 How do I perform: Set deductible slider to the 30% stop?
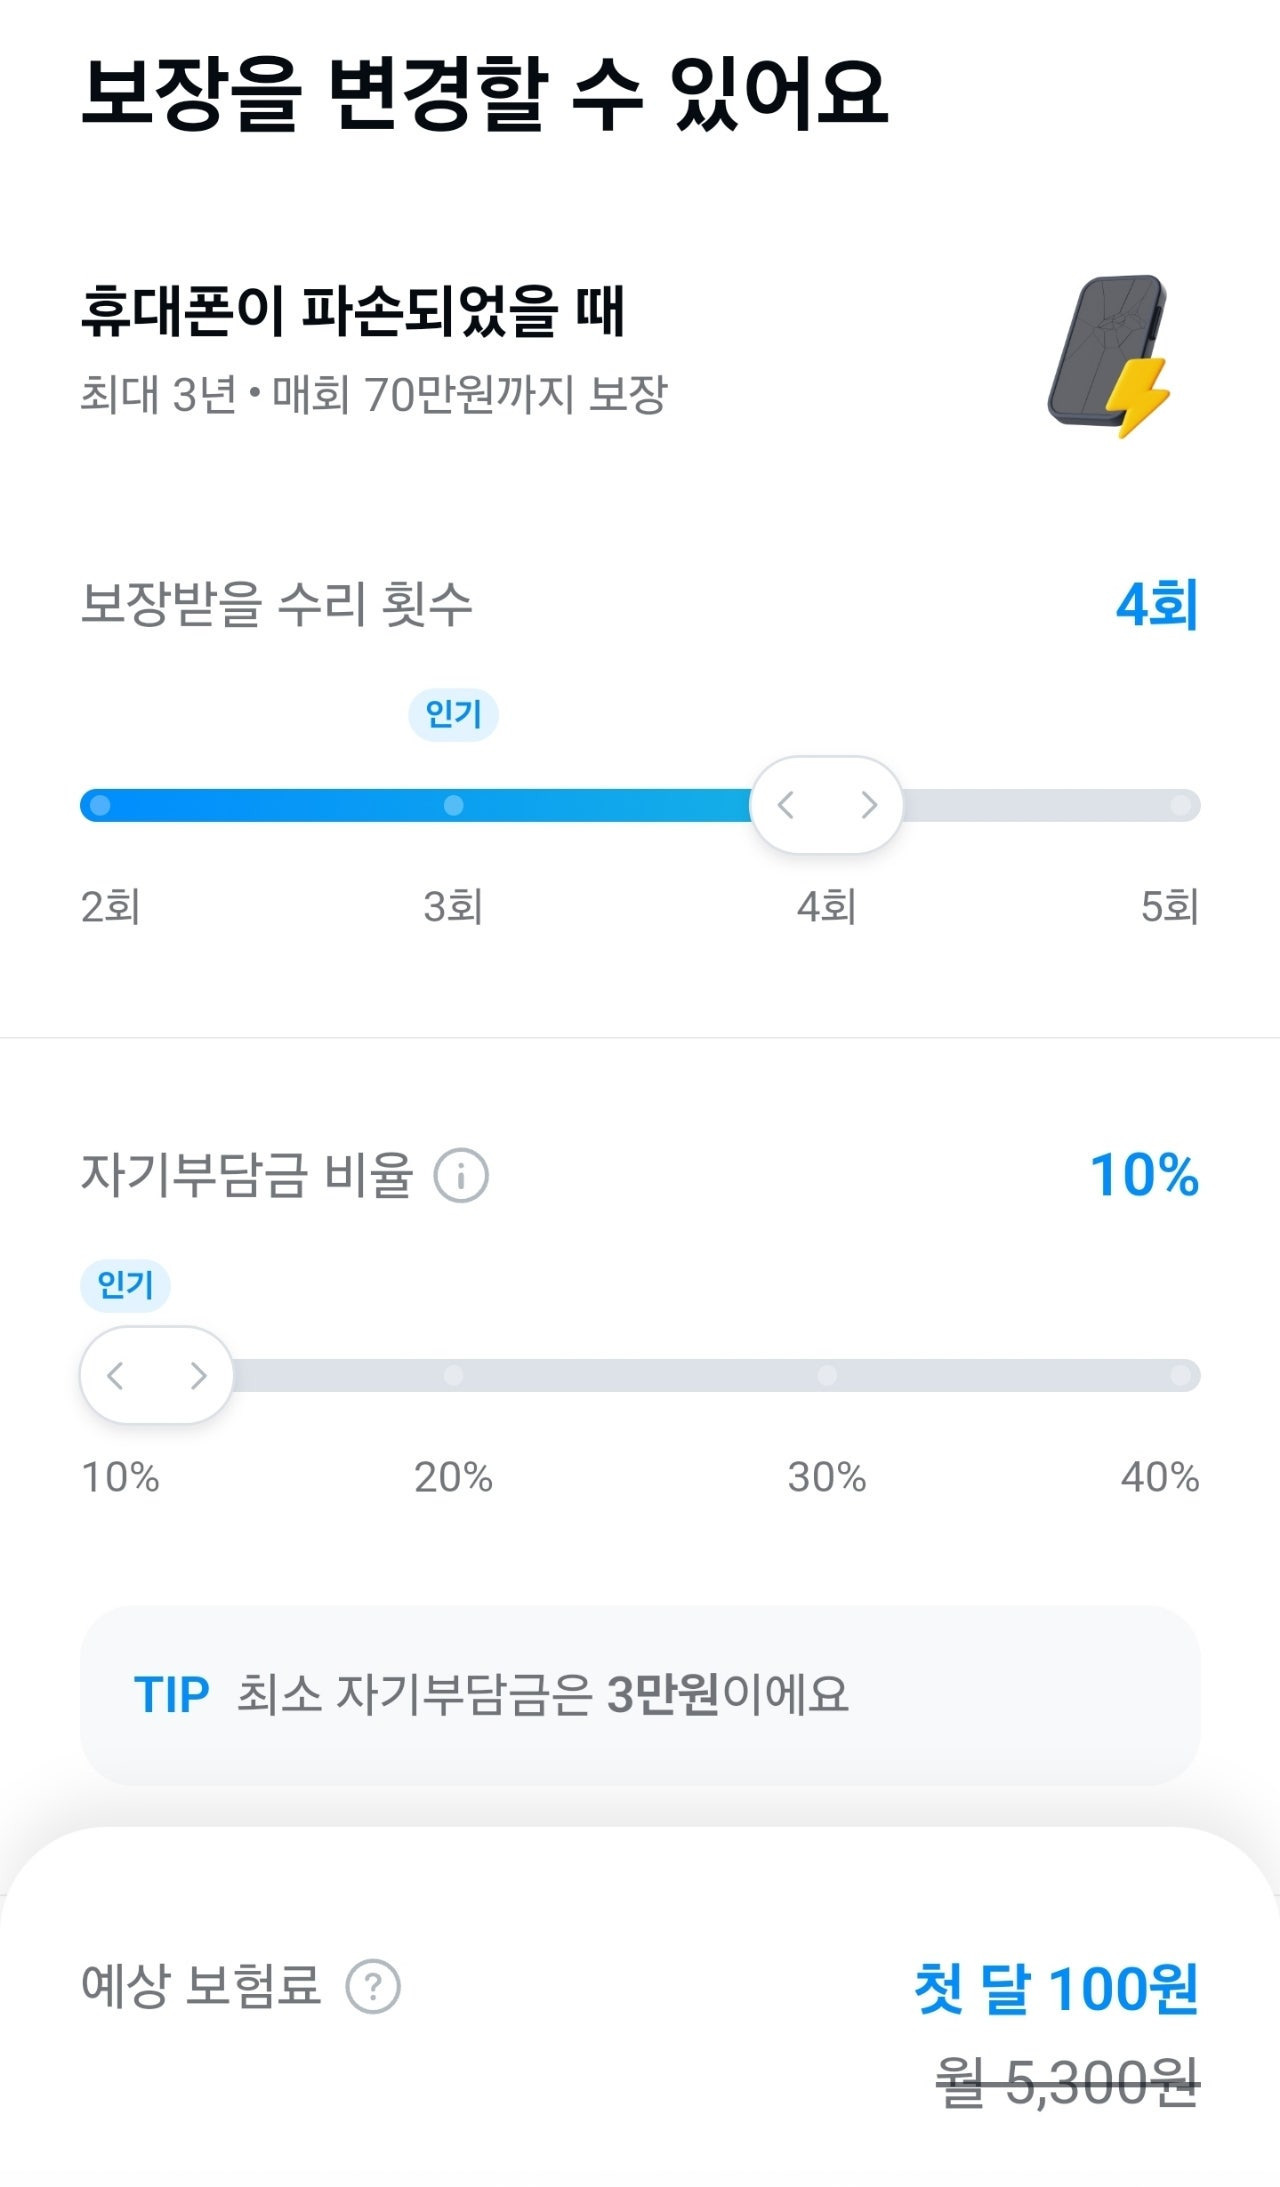tap(827, 1375)
